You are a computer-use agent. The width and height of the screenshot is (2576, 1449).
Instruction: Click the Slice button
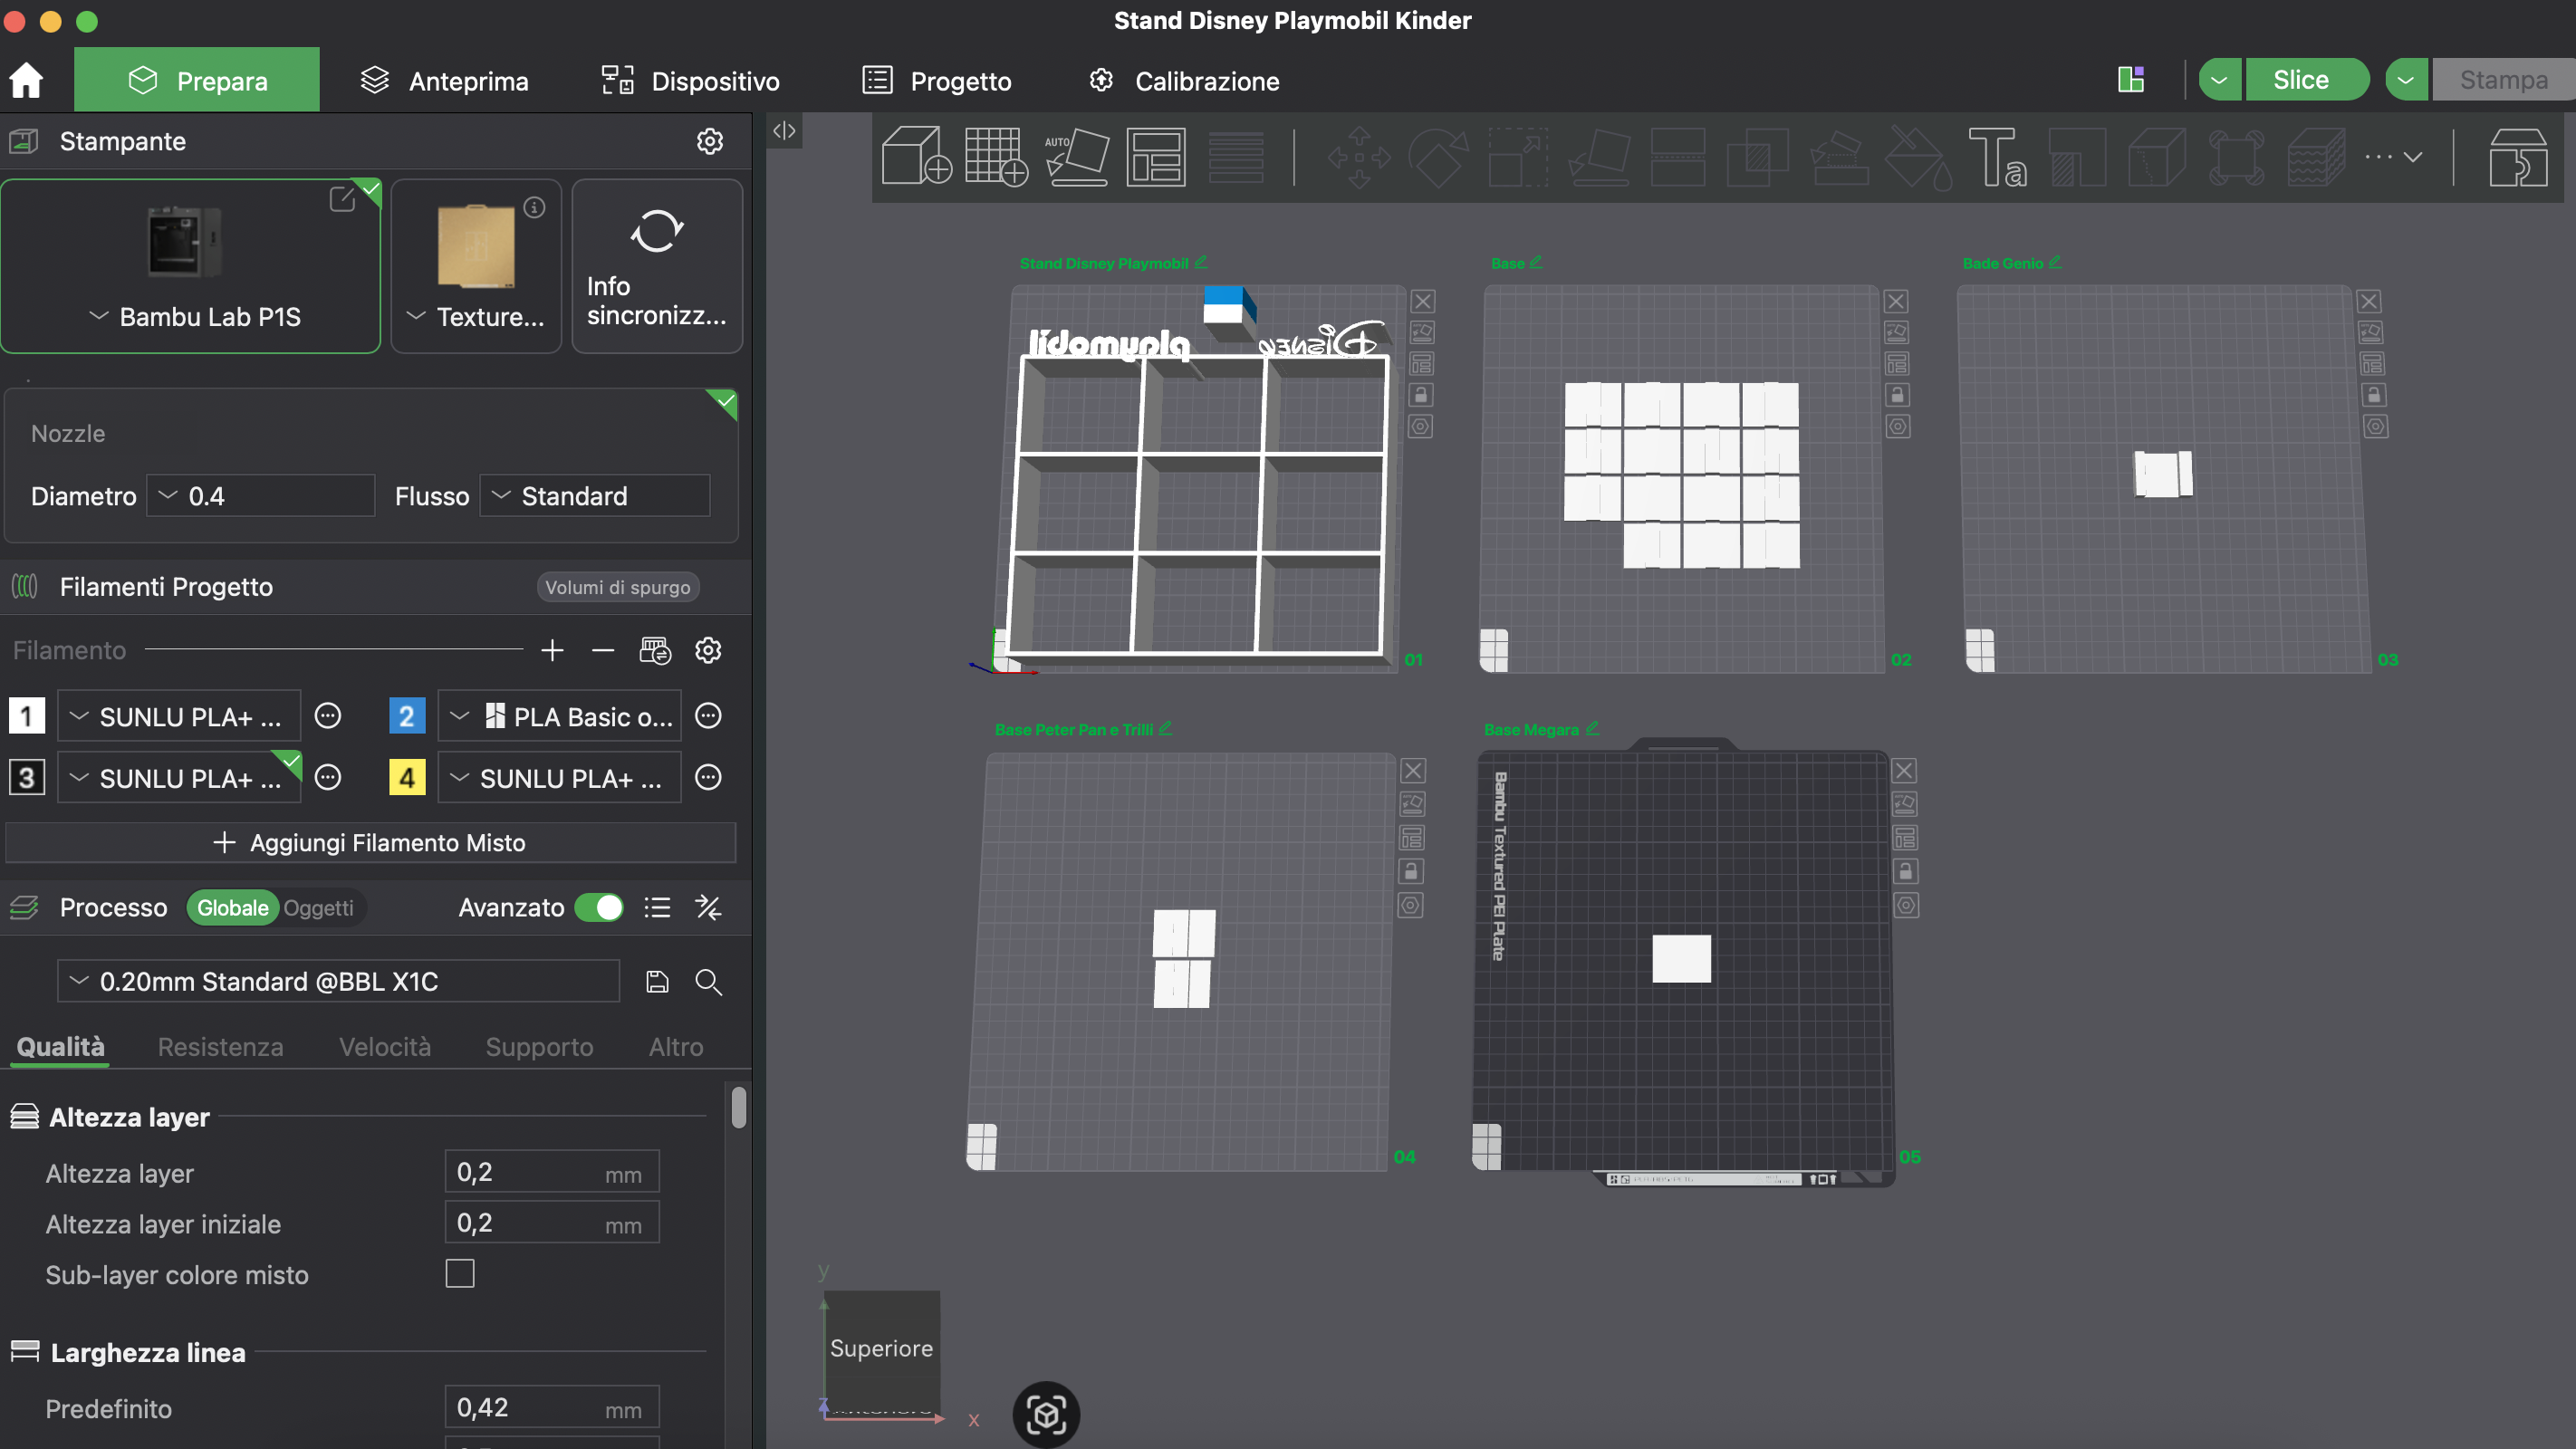[2306, 80]
